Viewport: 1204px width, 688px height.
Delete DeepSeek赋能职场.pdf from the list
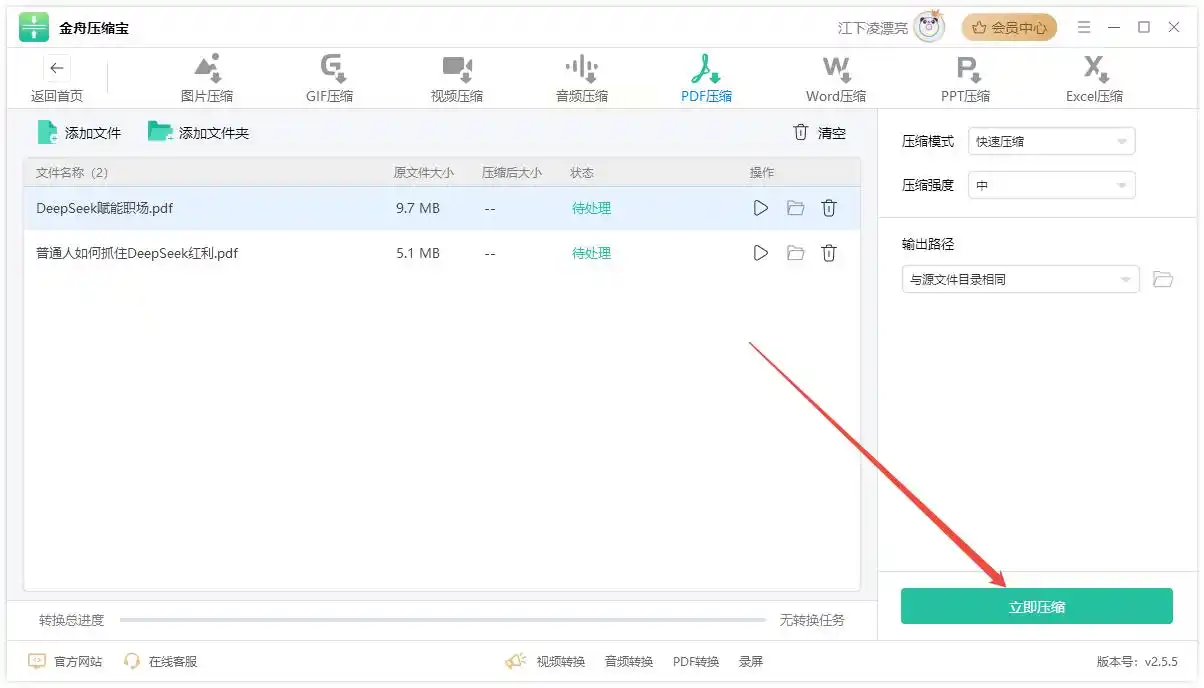coord(829,208)
